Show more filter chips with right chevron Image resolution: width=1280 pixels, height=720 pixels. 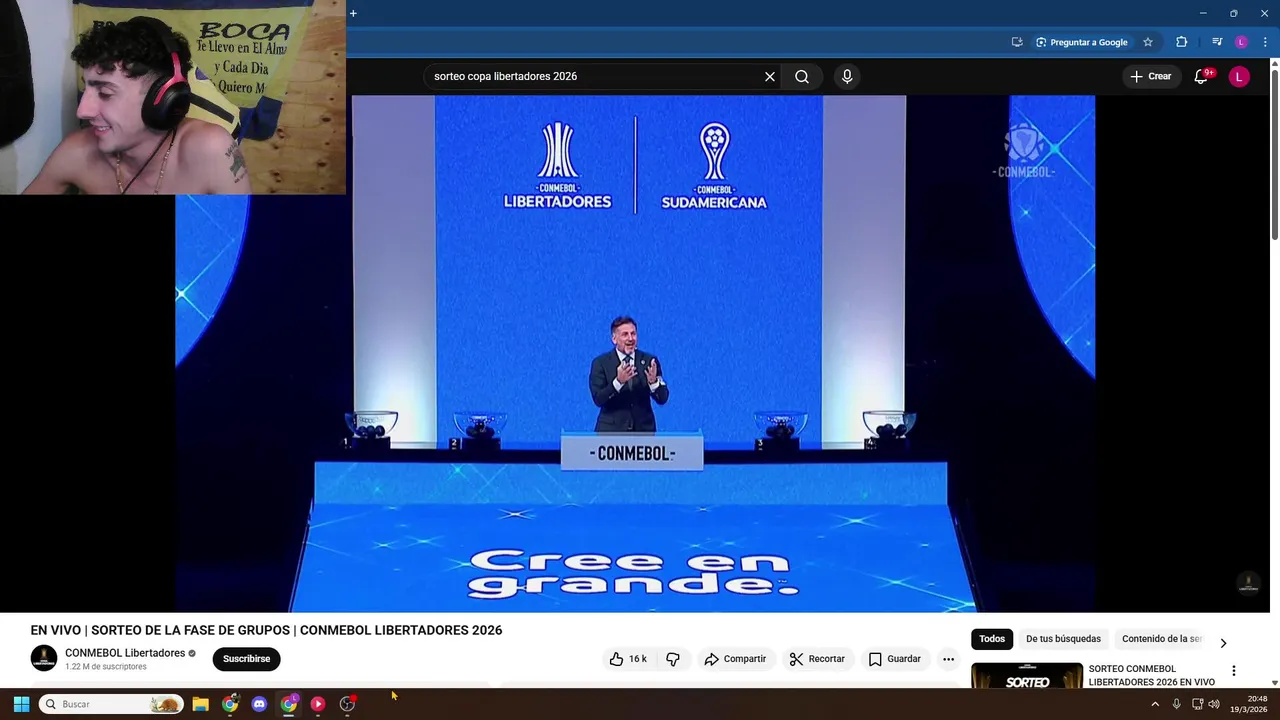(1223, 643)
